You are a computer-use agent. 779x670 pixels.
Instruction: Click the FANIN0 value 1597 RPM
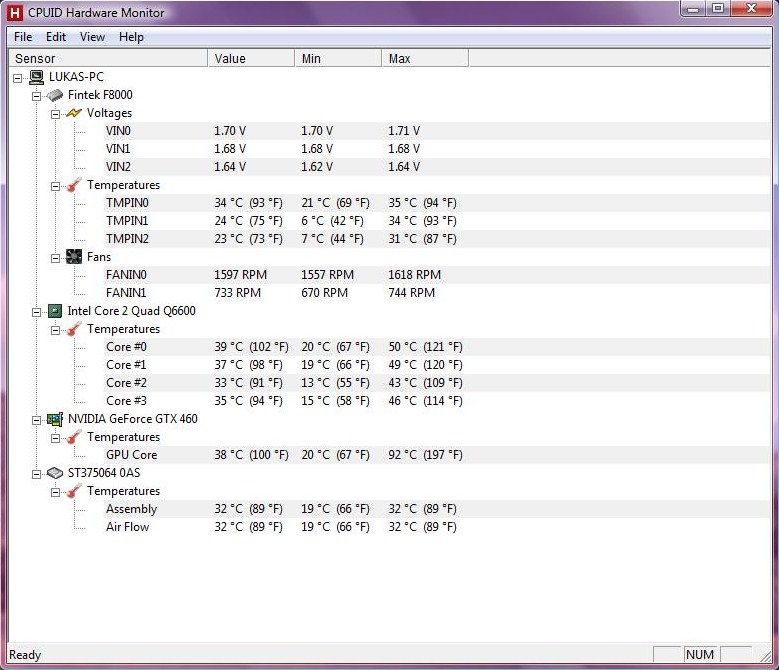pyautogui.click(x=240, y=275)
